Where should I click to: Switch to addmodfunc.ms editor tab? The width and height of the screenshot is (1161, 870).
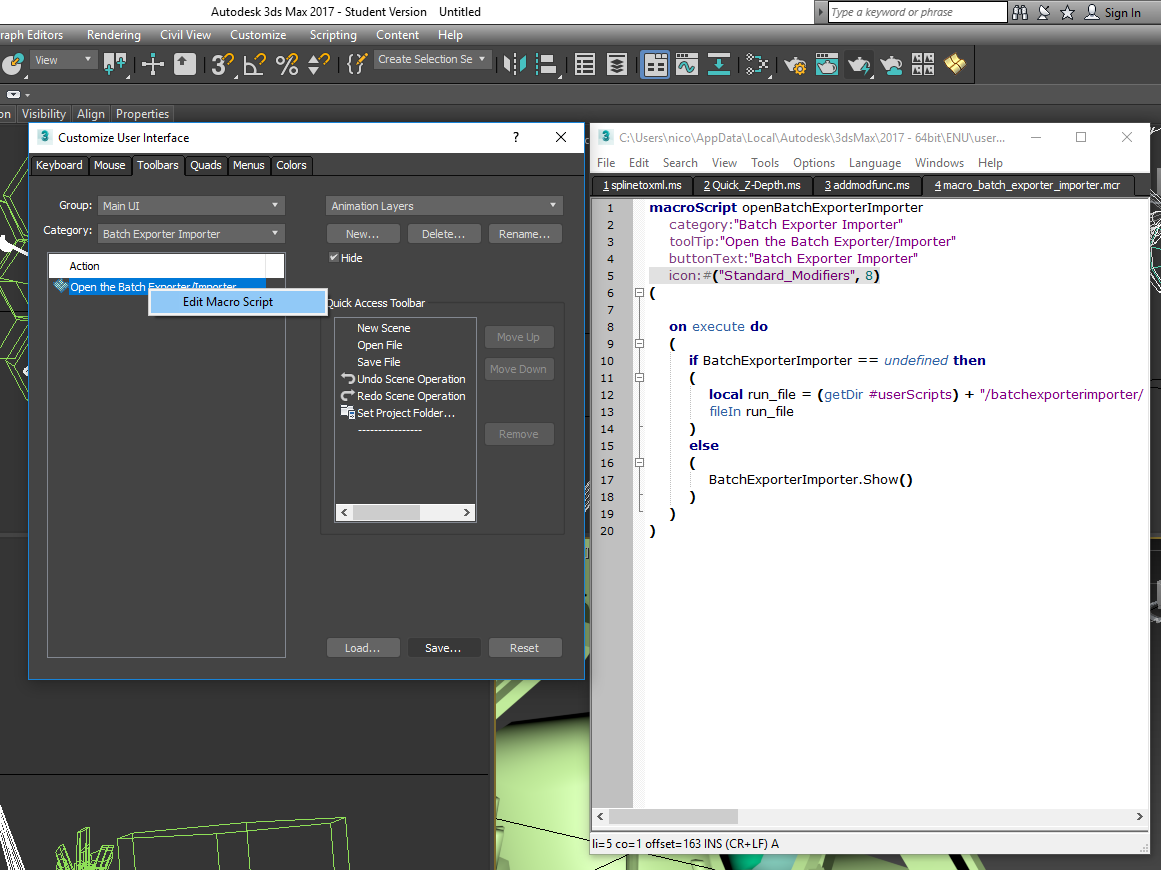(867, 185)
